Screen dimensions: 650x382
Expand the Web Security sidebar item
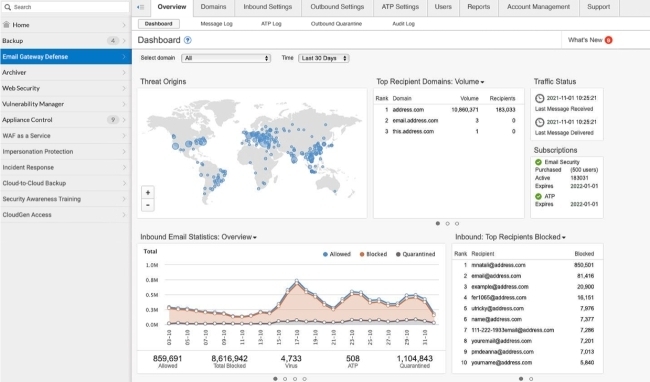pyautogui.click(x=66, y=88)
